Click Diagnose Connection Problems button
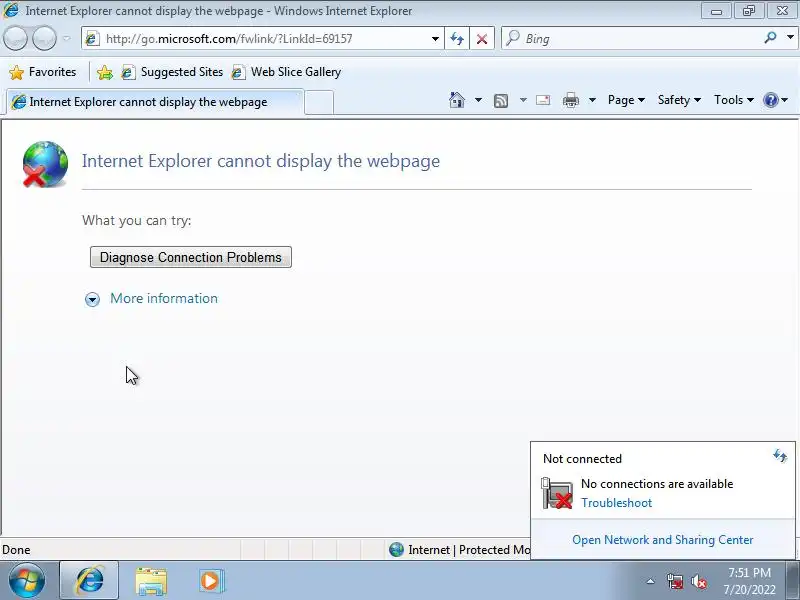The width and height of the screenshot is (800, 600). tap(191, 257)
